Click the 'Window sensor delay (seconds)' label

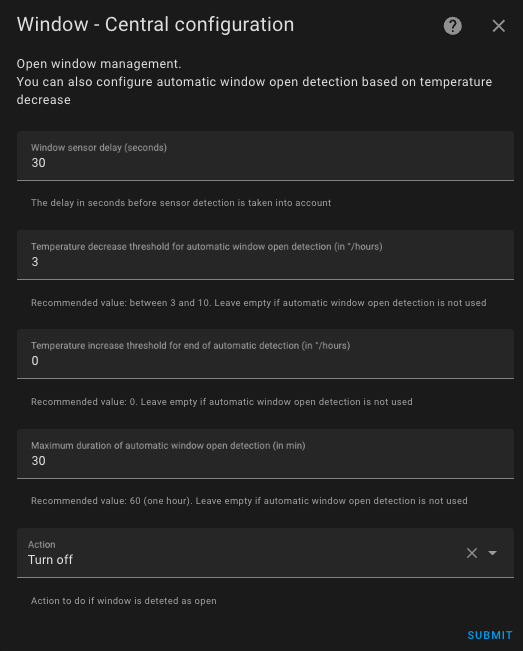[x=99, y=147]
